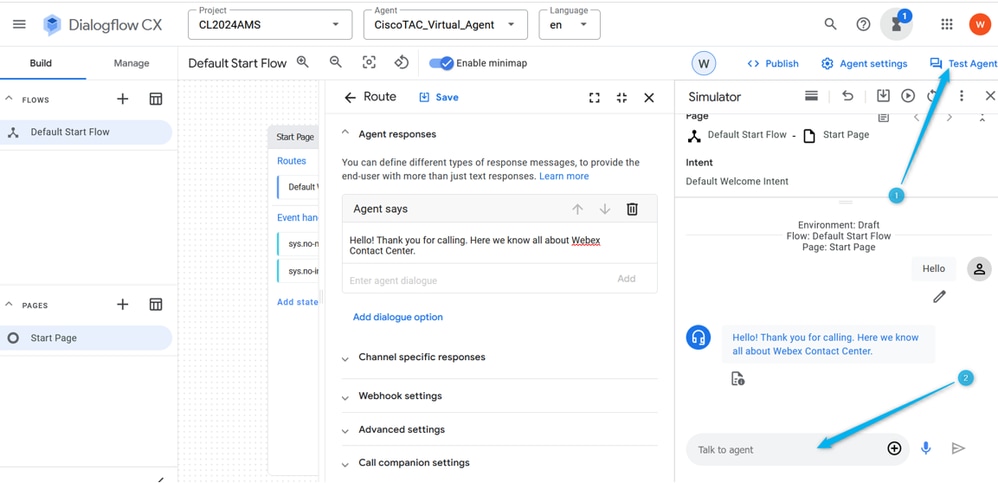The height and width of the screenshot is (483, 998).
Task: Collapse the PAGES section
Action: (9, 305)
